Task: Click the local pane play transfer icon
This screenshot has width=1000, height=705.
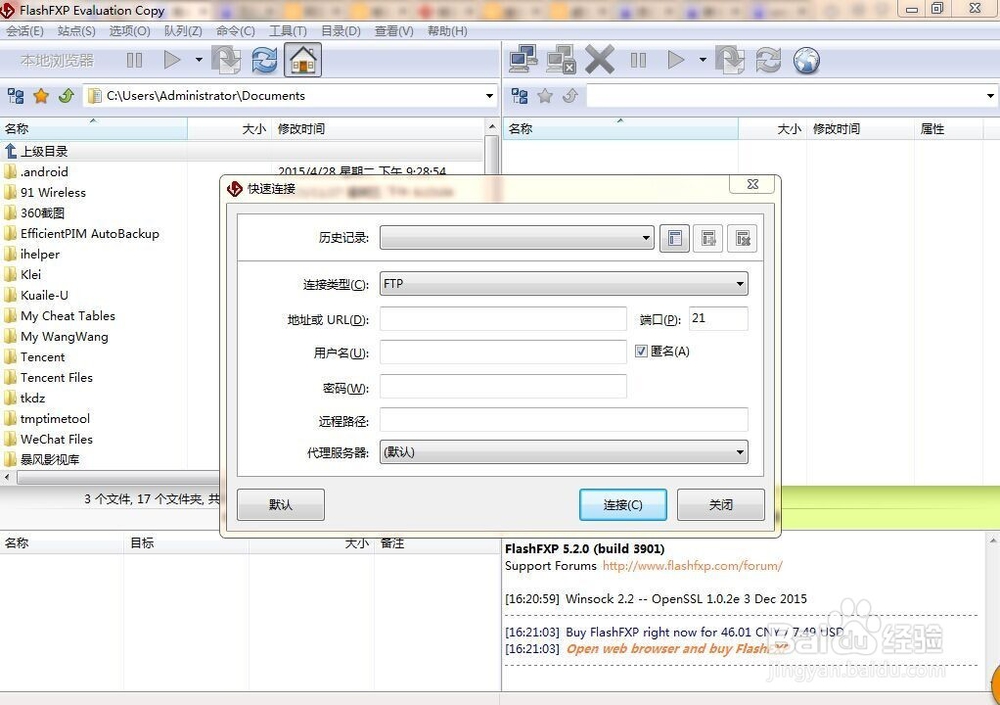Action: coord(172,60)
